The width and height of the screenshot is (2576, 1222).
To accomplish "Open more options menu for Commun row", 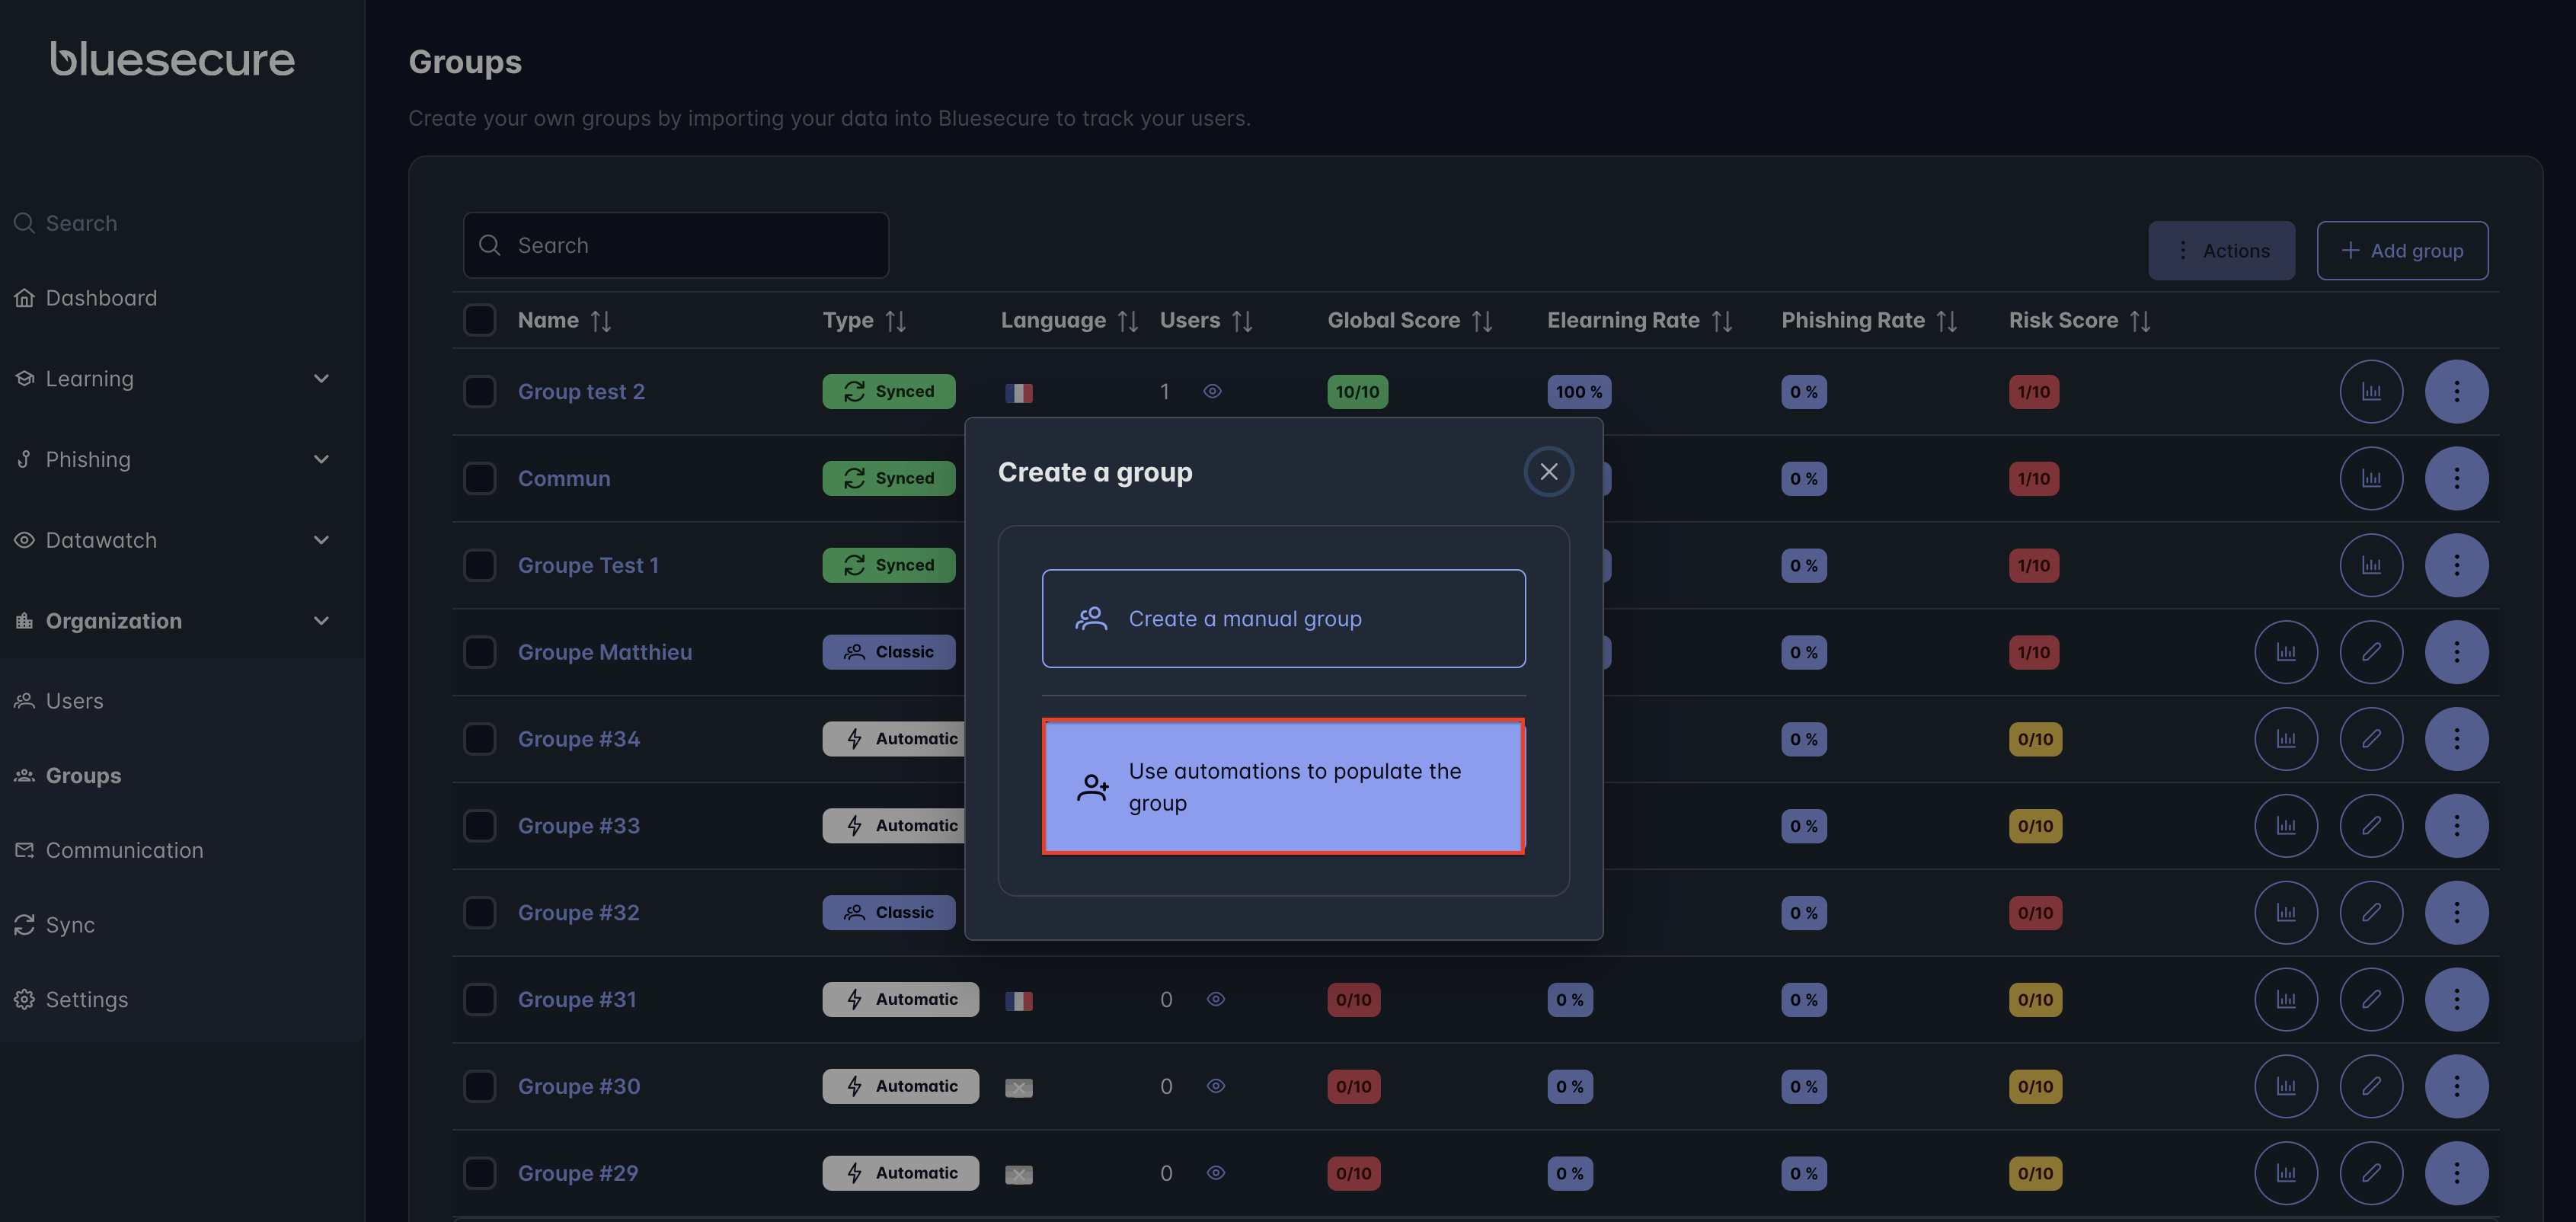I will (x=2456, y=478).
